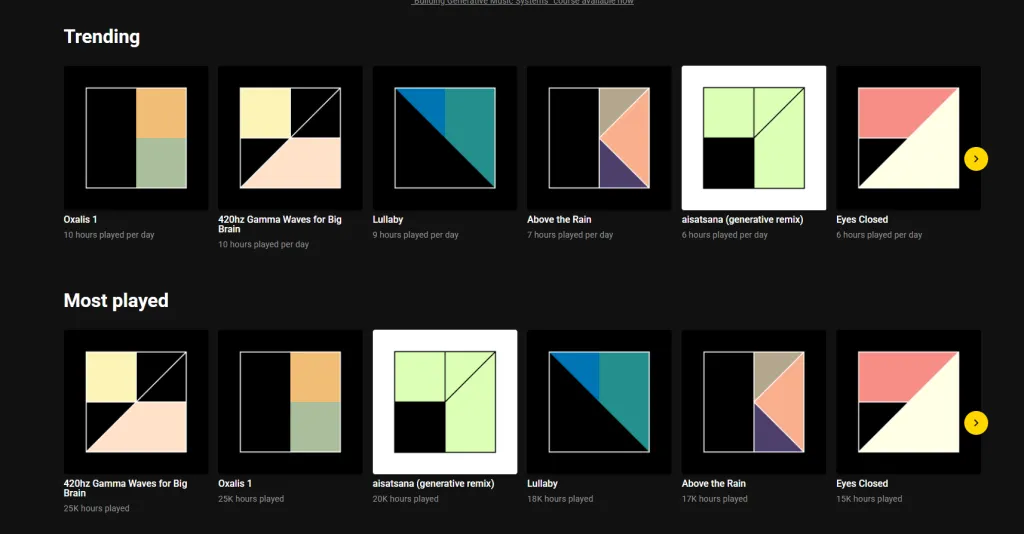
Task: Click '15K hours played' text
Action: point(869,499)
